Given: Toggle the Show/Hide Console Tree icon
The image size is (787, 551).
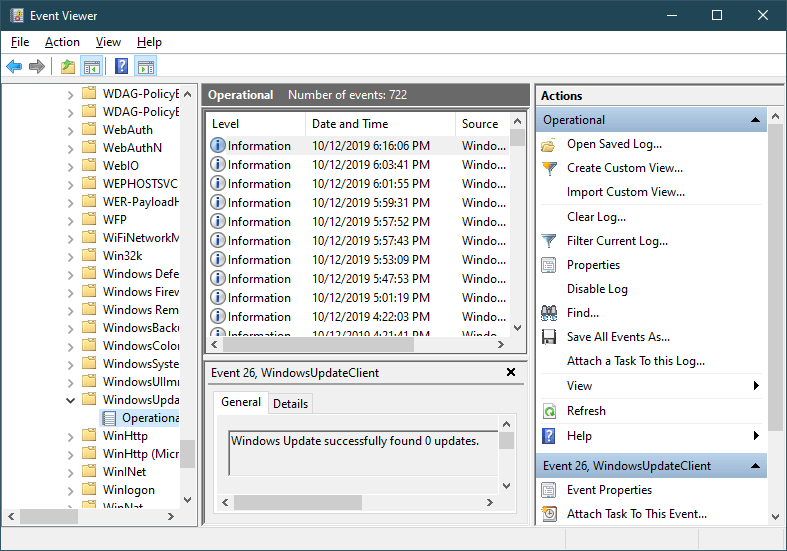Looking at the screenshot, I should pyautogui.click(x=92, y=66).
